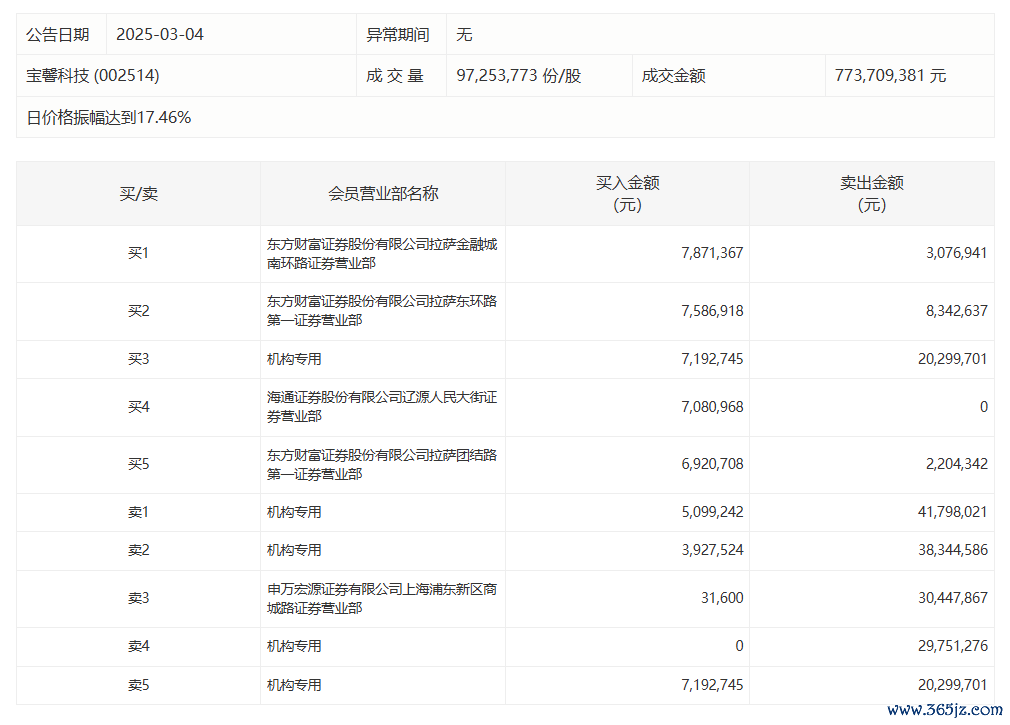The width and height of the screenshot is (1010, 725).
Task: Select buy amount 3,927,524
Action: pyautogui.click(x=712, y=551)
